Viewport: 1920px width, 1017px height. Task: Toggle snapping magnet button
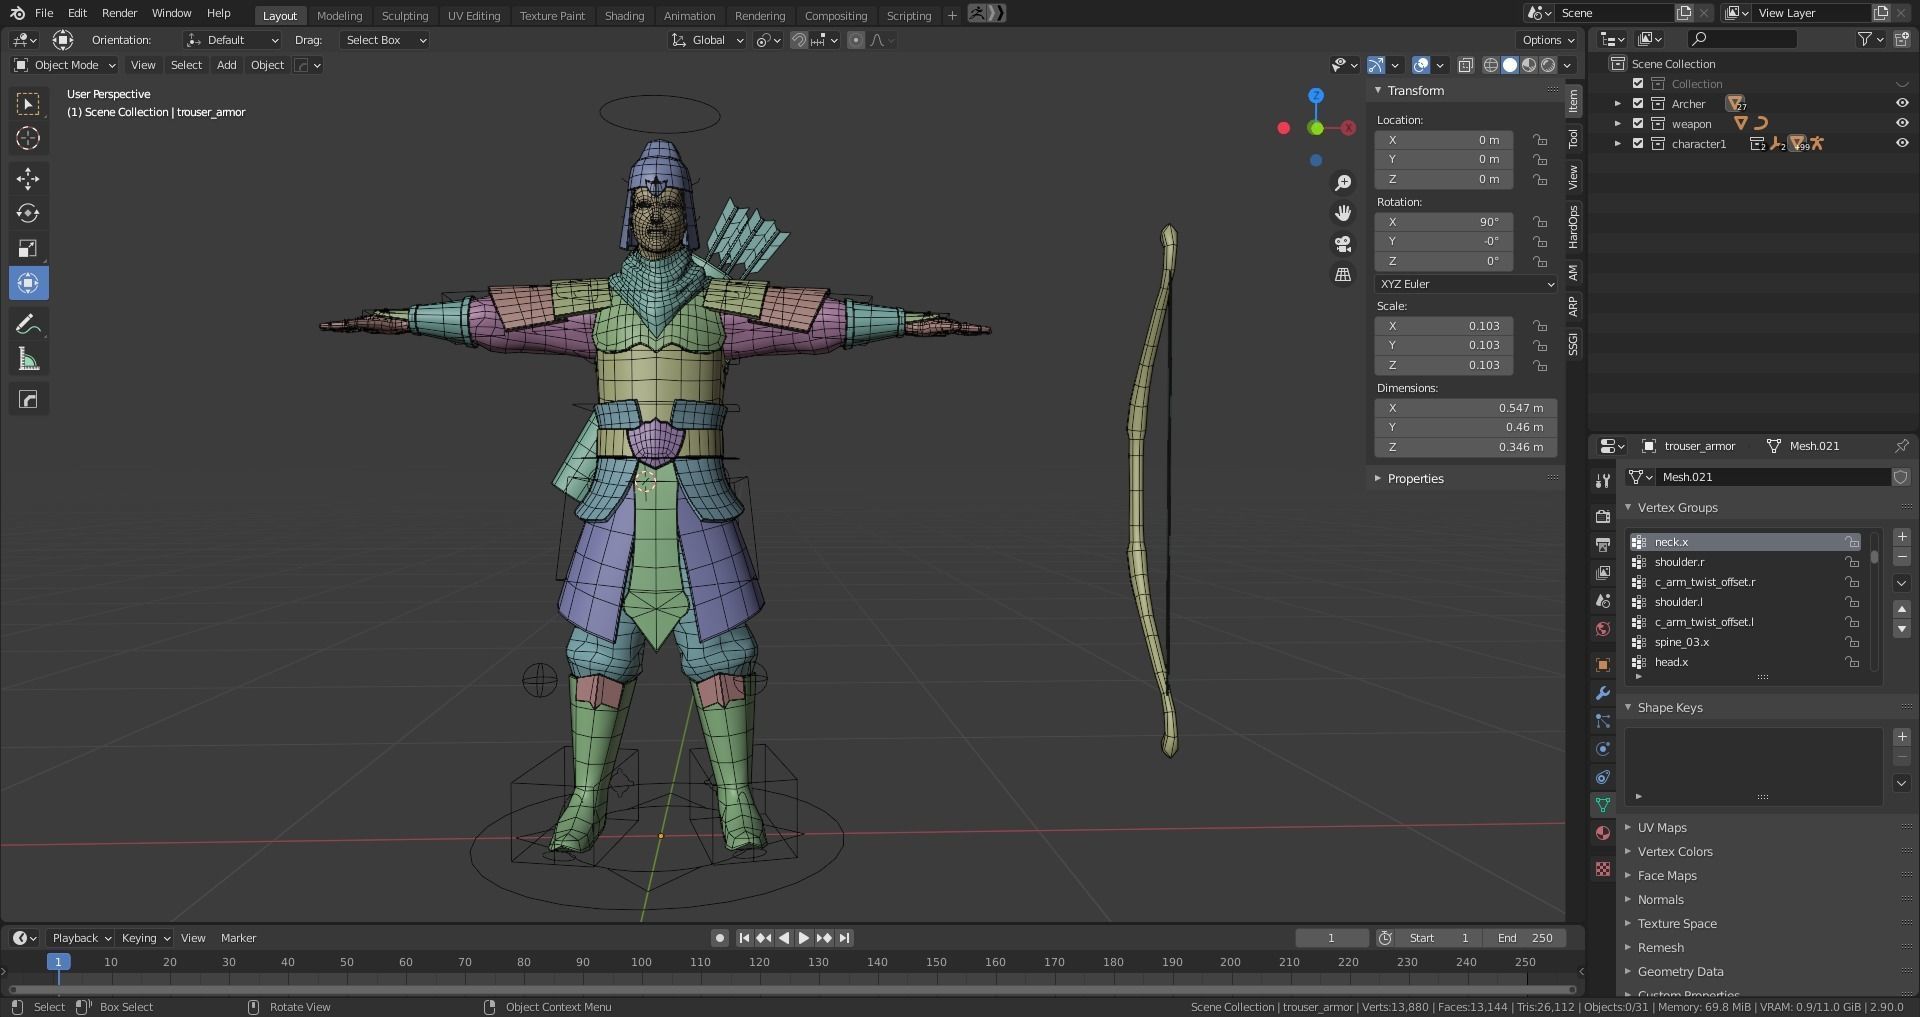point(799,40)
